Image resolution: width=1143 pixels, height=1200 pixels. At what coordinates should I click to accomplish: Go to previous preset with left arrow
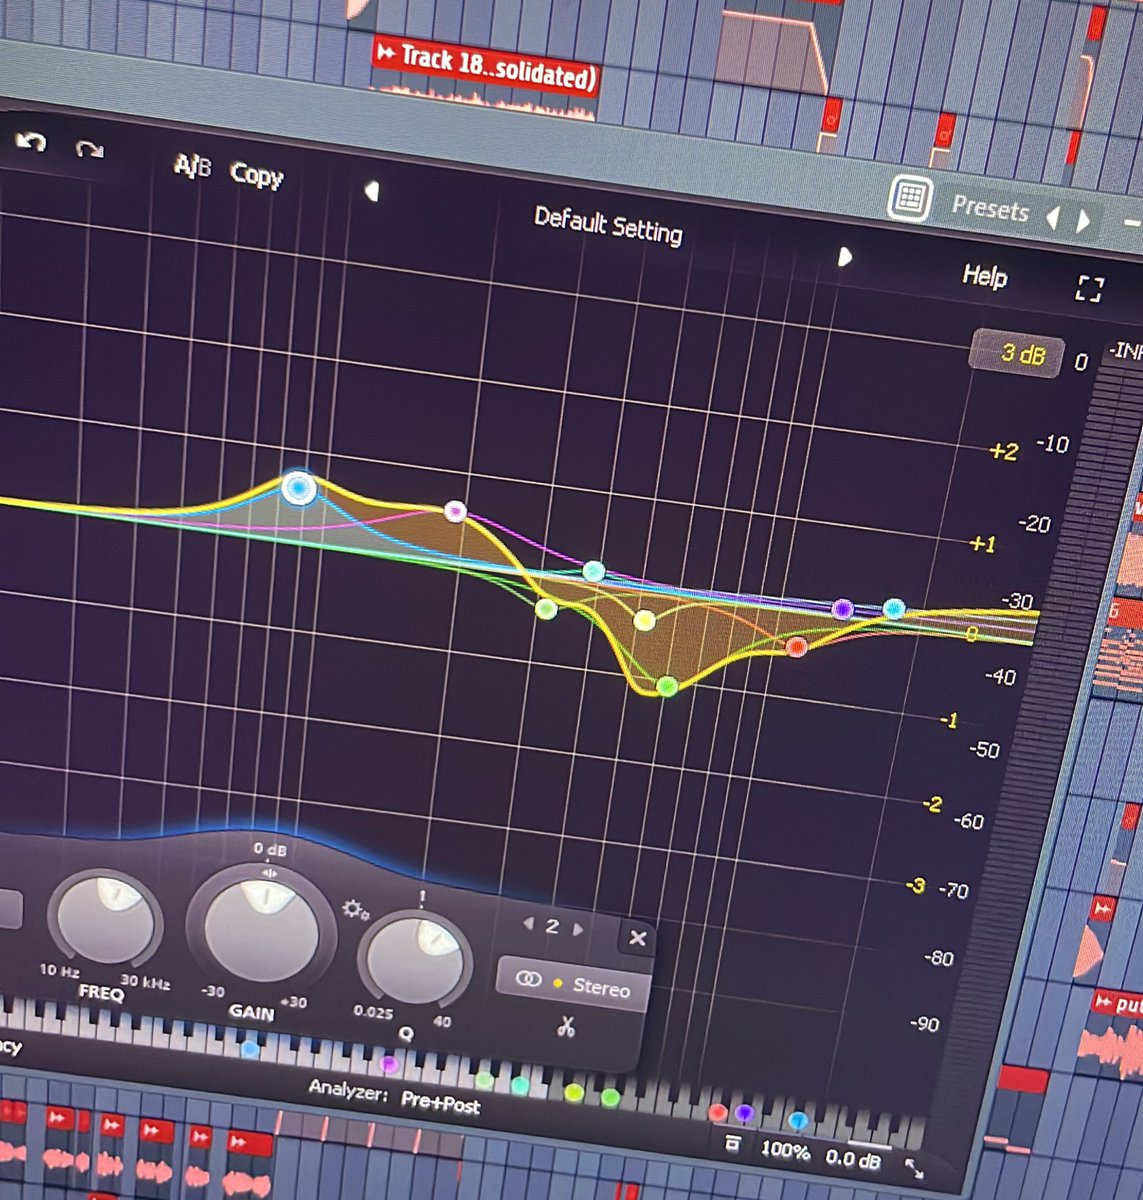click(372, 190)
